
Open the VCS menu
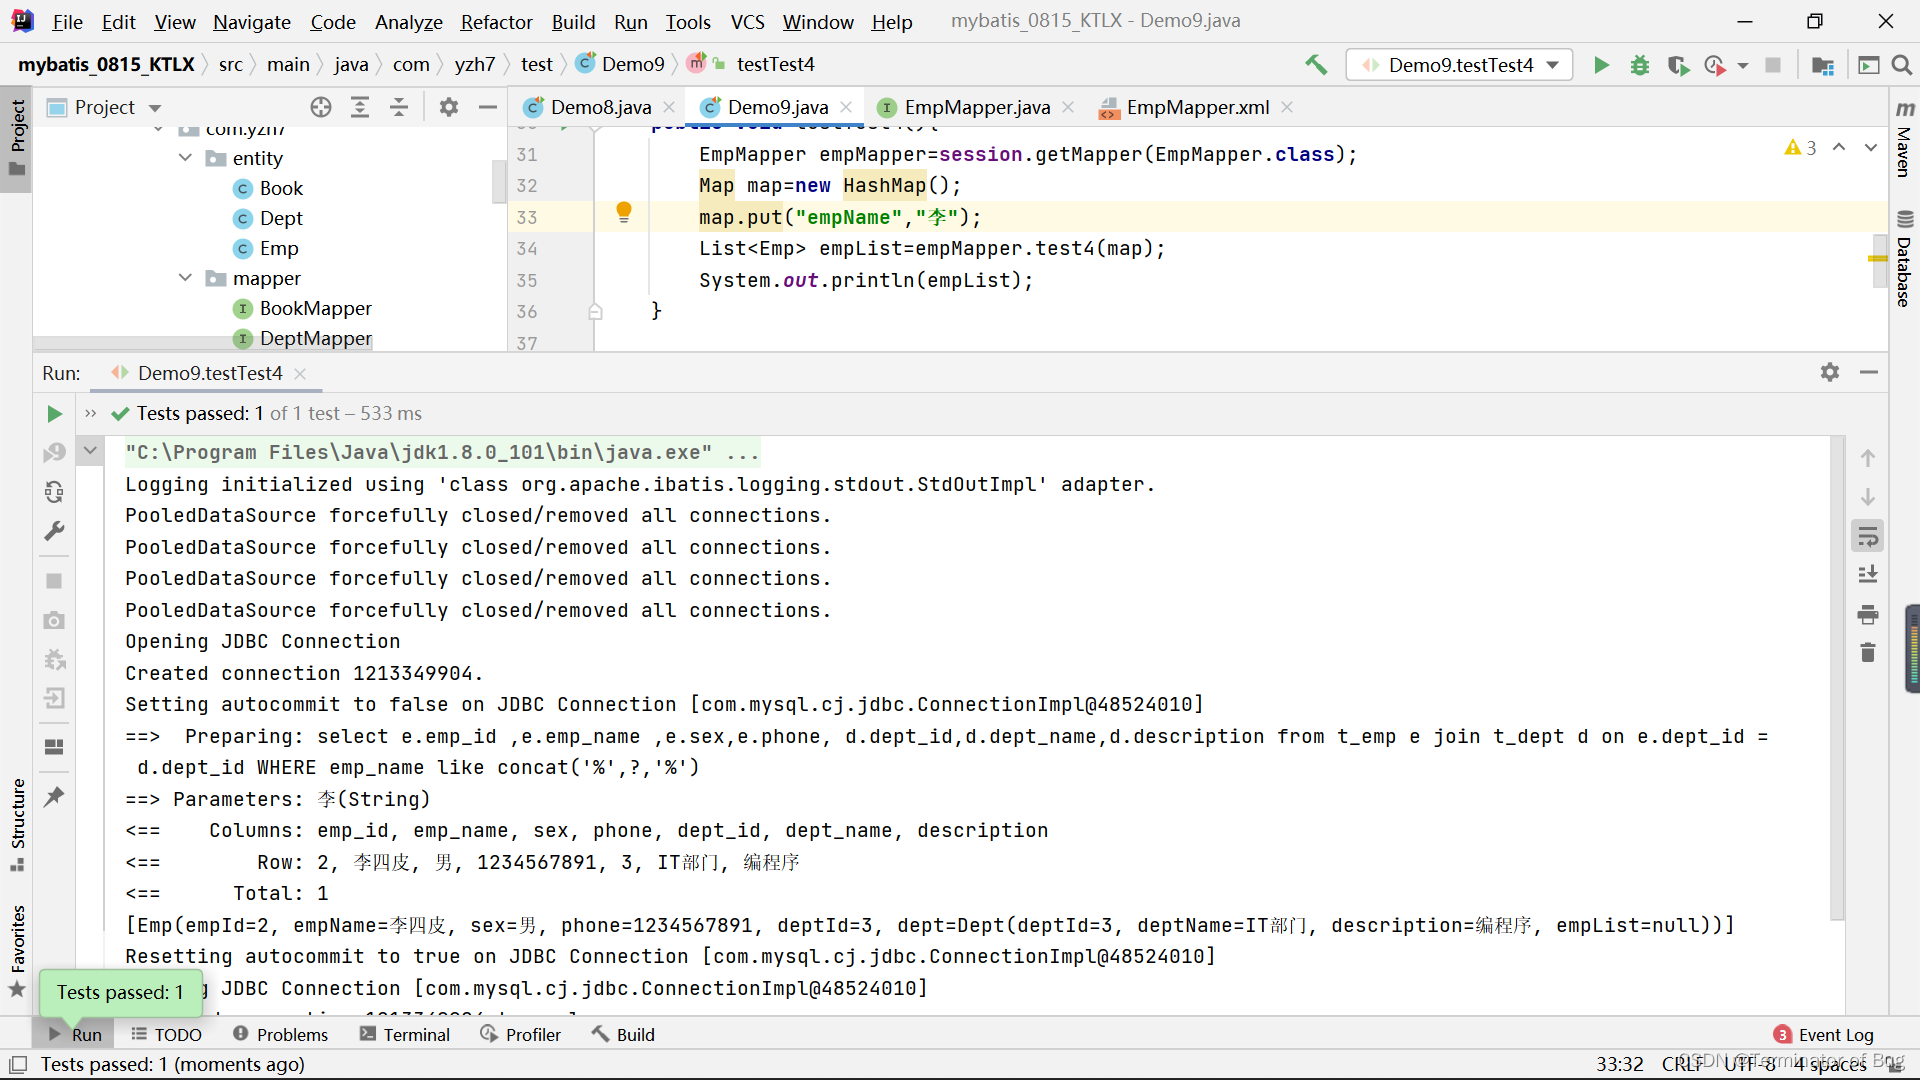point(747,21)
